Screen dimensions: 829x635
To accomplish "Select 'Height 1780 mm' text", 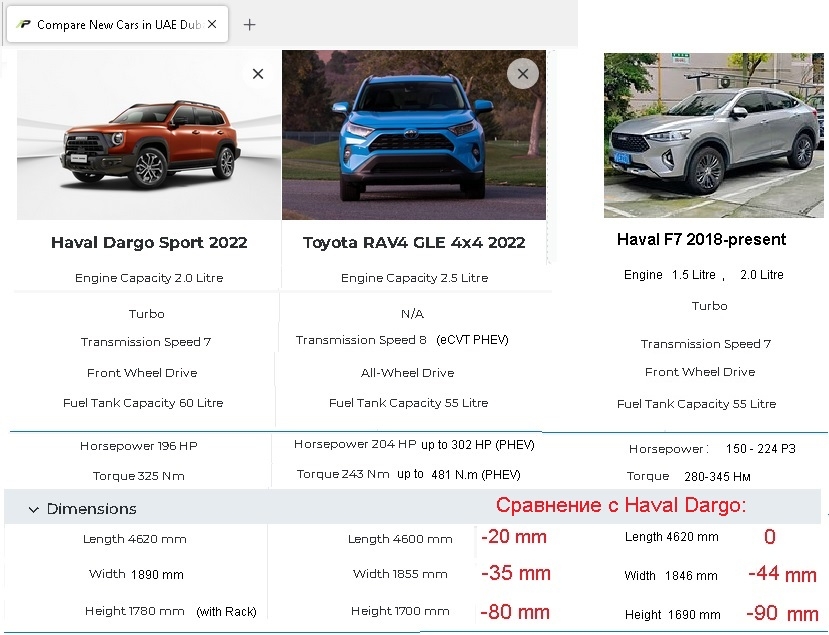I will 135,611.
